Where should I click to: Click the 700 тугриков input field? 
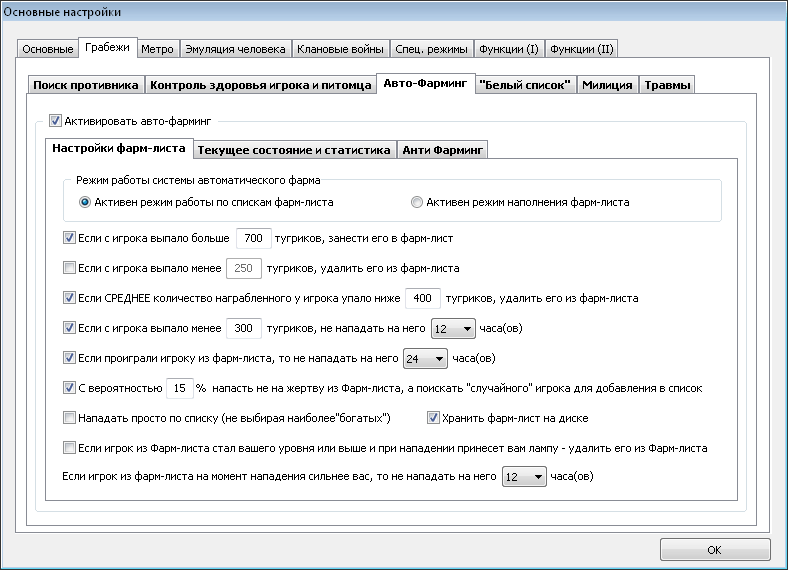pyautogui.click(x=254, y=238)
